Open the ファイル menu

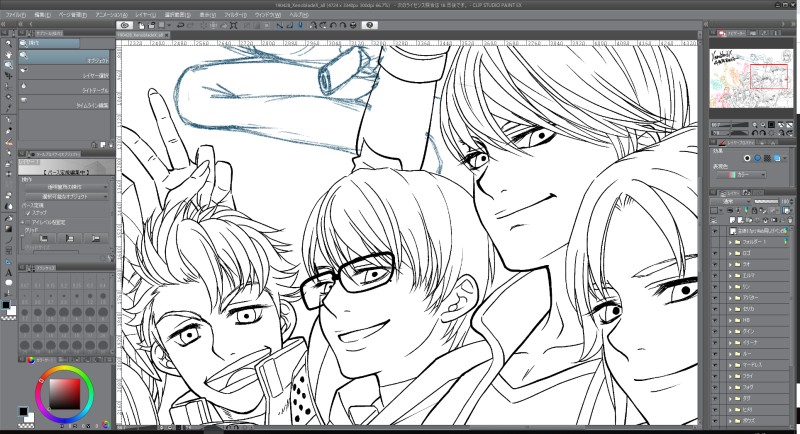[x=15, y=15]
